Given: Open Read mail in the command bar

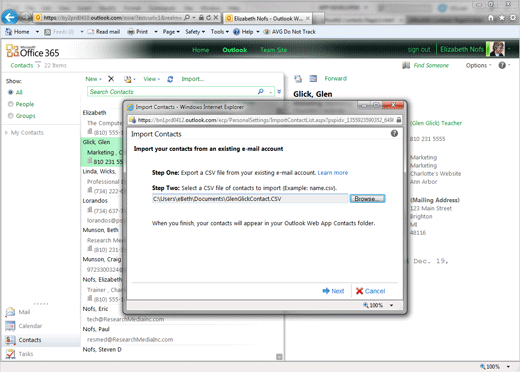Looking at the screenshot, I should (104, 32).
